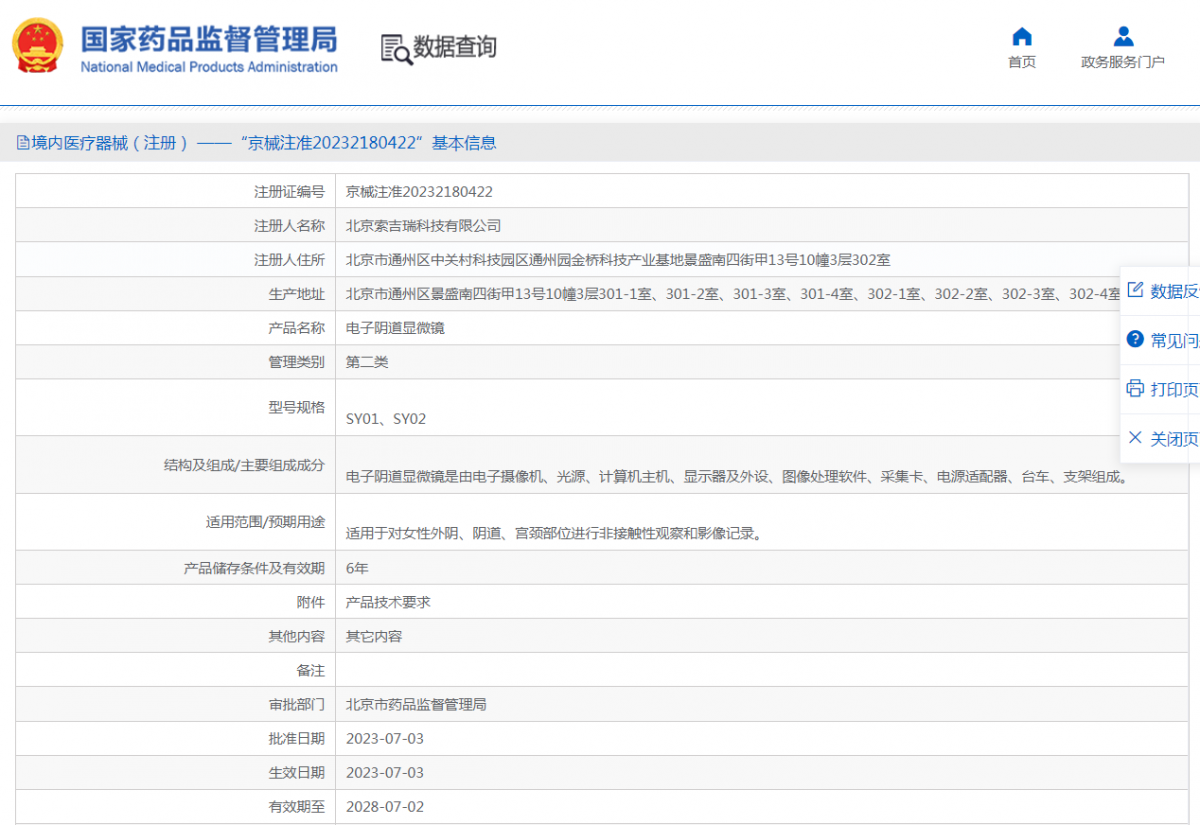Click approval department 北京市药品监督管理局

point(419,703)
